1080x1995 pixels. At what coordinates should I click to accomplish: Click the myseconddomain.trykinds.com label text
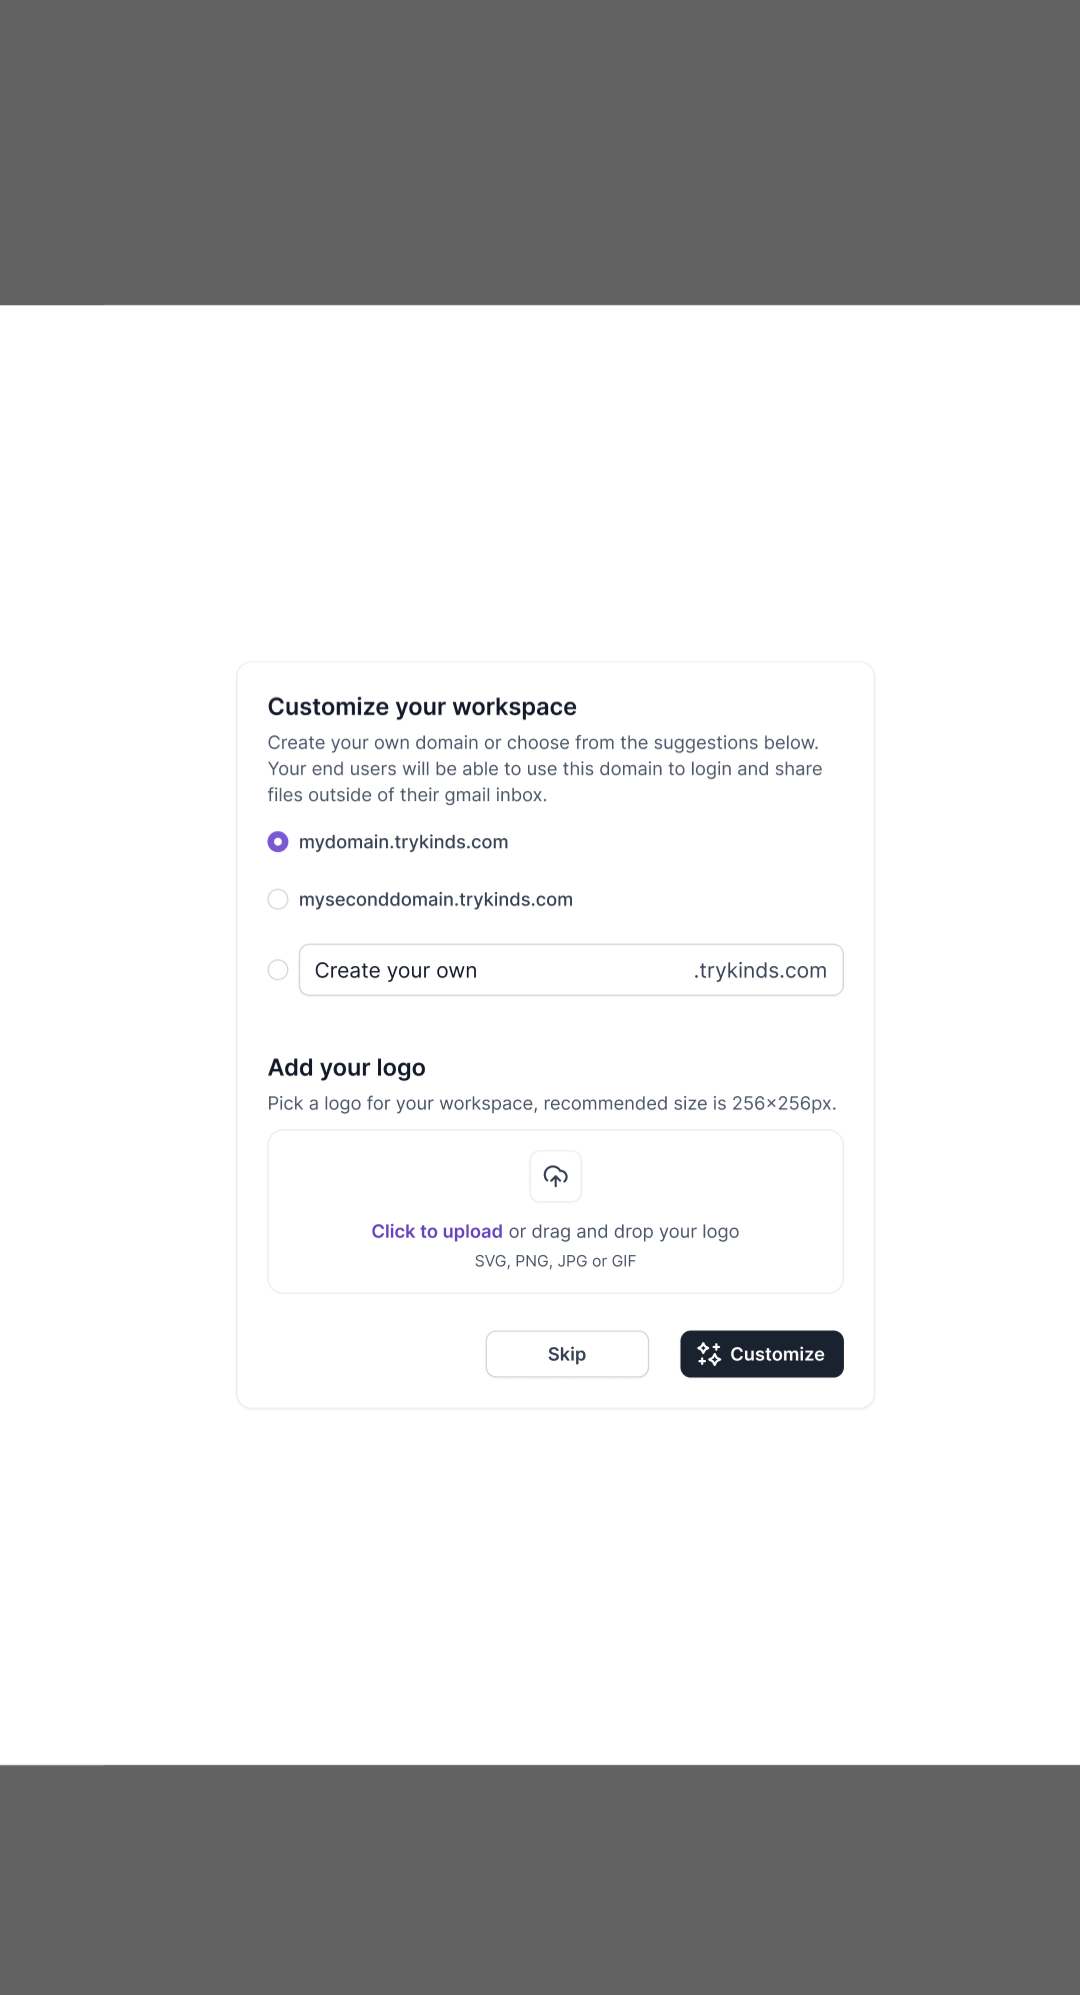[436, 899]
